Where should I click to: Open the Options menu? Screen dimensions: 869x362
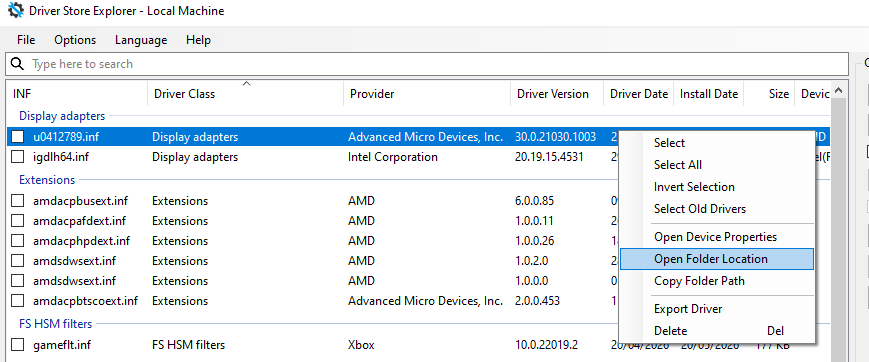click(x=75, y=40)
